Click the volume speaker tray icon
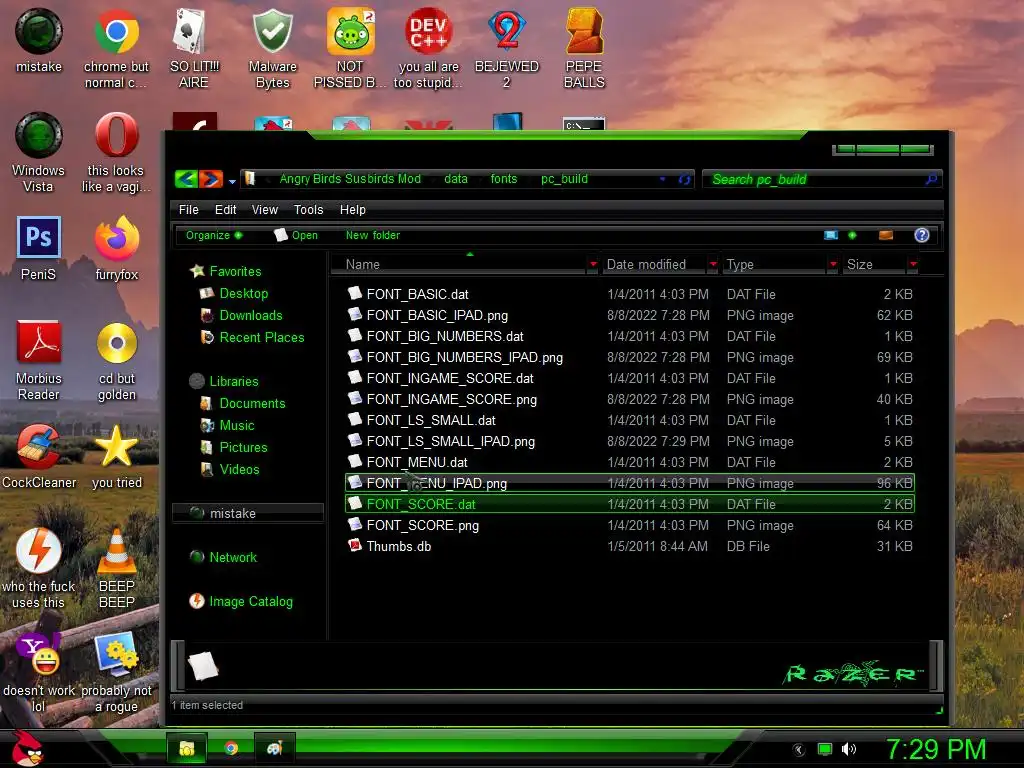 [x=849, y=749]
